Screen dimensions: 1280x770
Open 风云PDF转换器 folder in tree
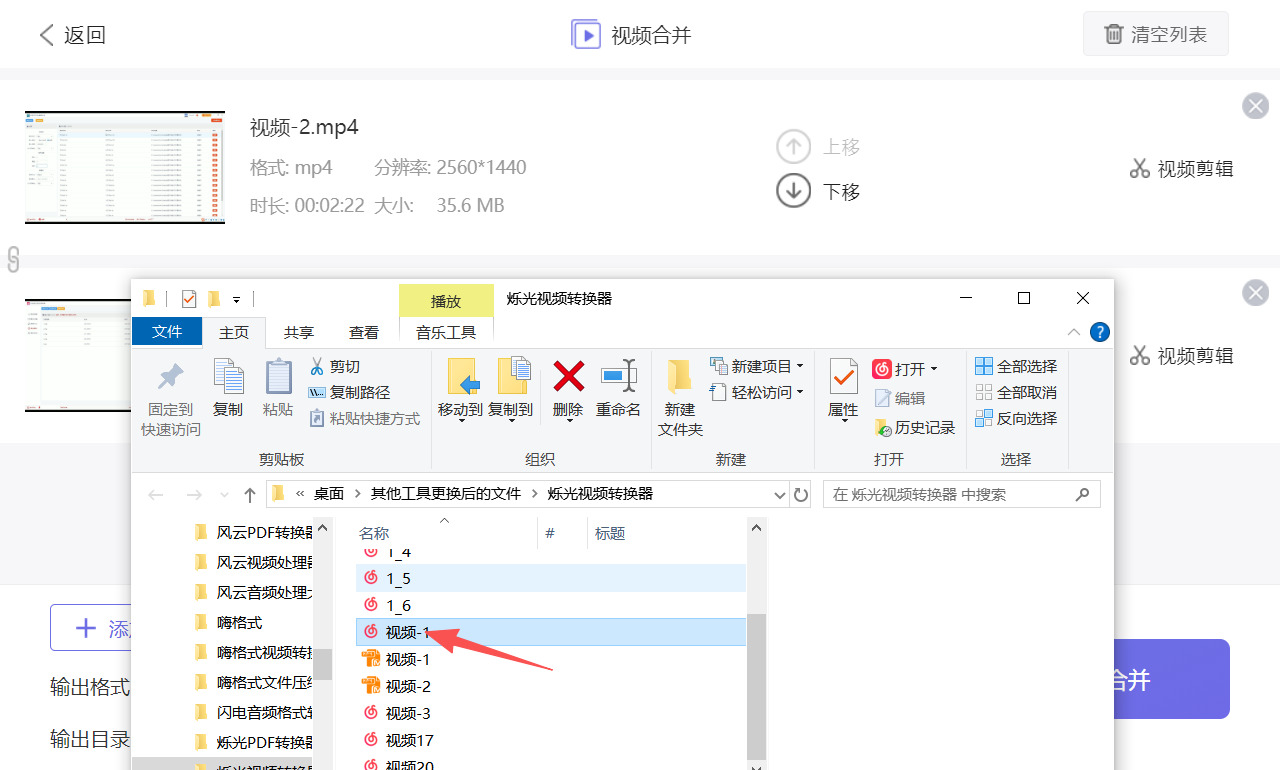pos(254,532)
